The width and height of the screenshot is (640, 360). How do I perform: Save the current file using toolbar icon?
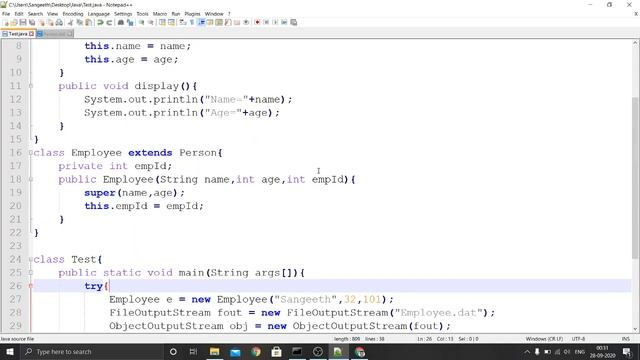click(x=23, y=22)
